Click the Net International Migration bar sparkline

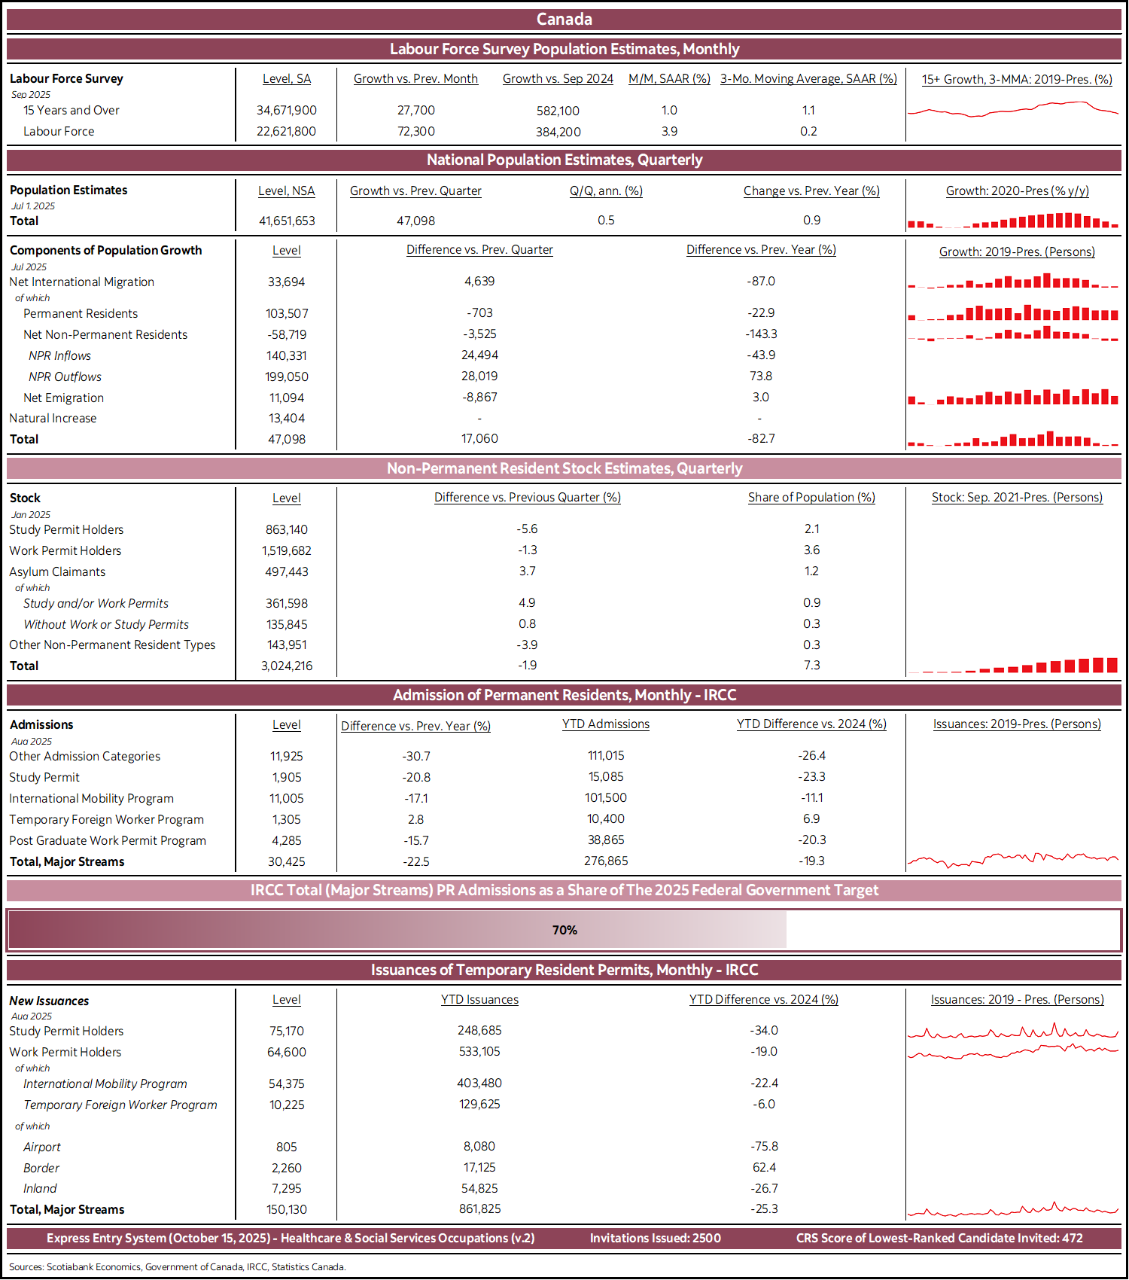click(x=1013, y=283)
